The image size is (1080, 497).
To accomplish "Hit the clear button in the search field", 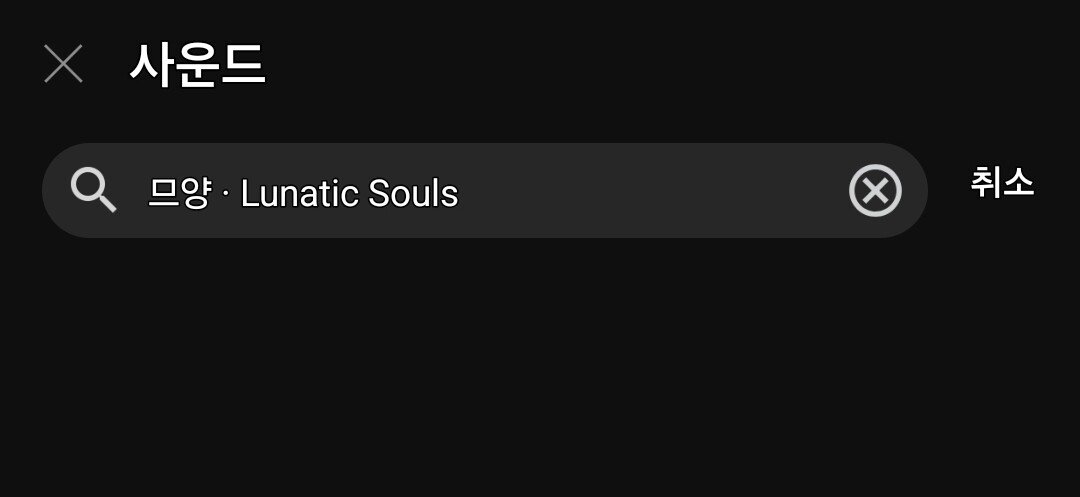I will 875,191.
